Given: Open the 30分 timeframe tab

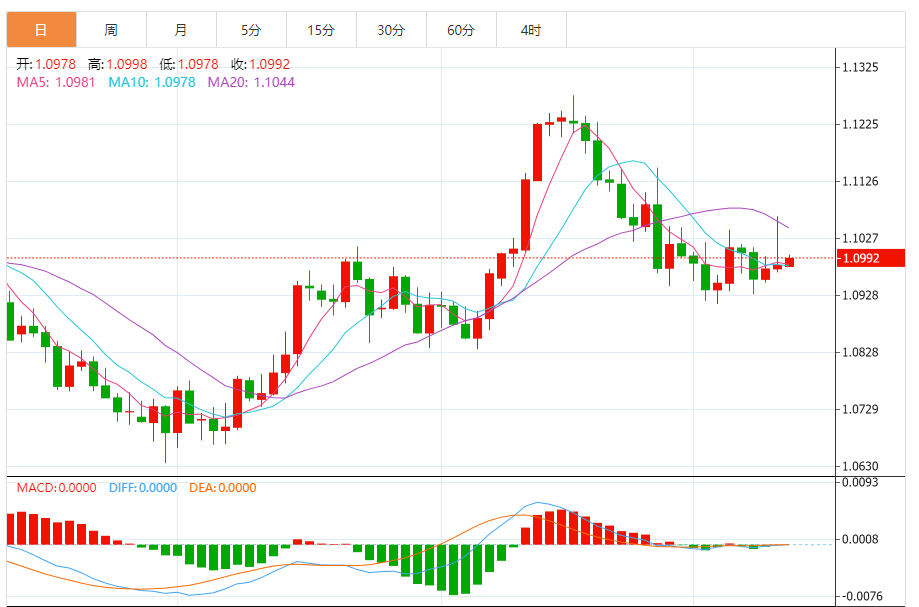Looking at the screenshot, I should [392, 30].
